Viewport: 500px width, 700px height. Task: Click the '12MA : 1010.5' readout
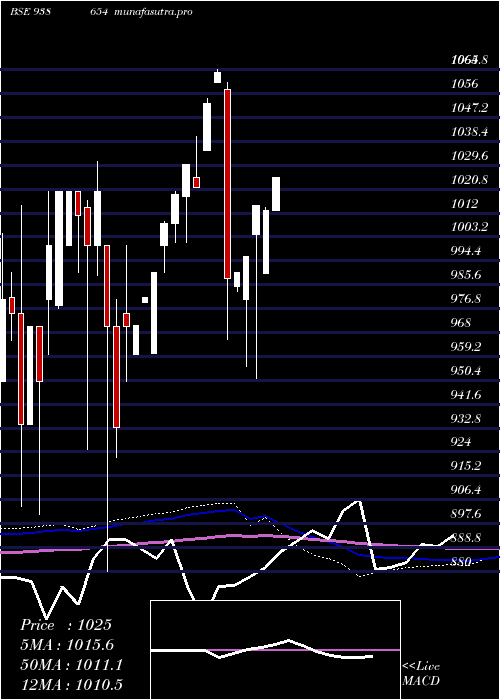coord(71,685)
